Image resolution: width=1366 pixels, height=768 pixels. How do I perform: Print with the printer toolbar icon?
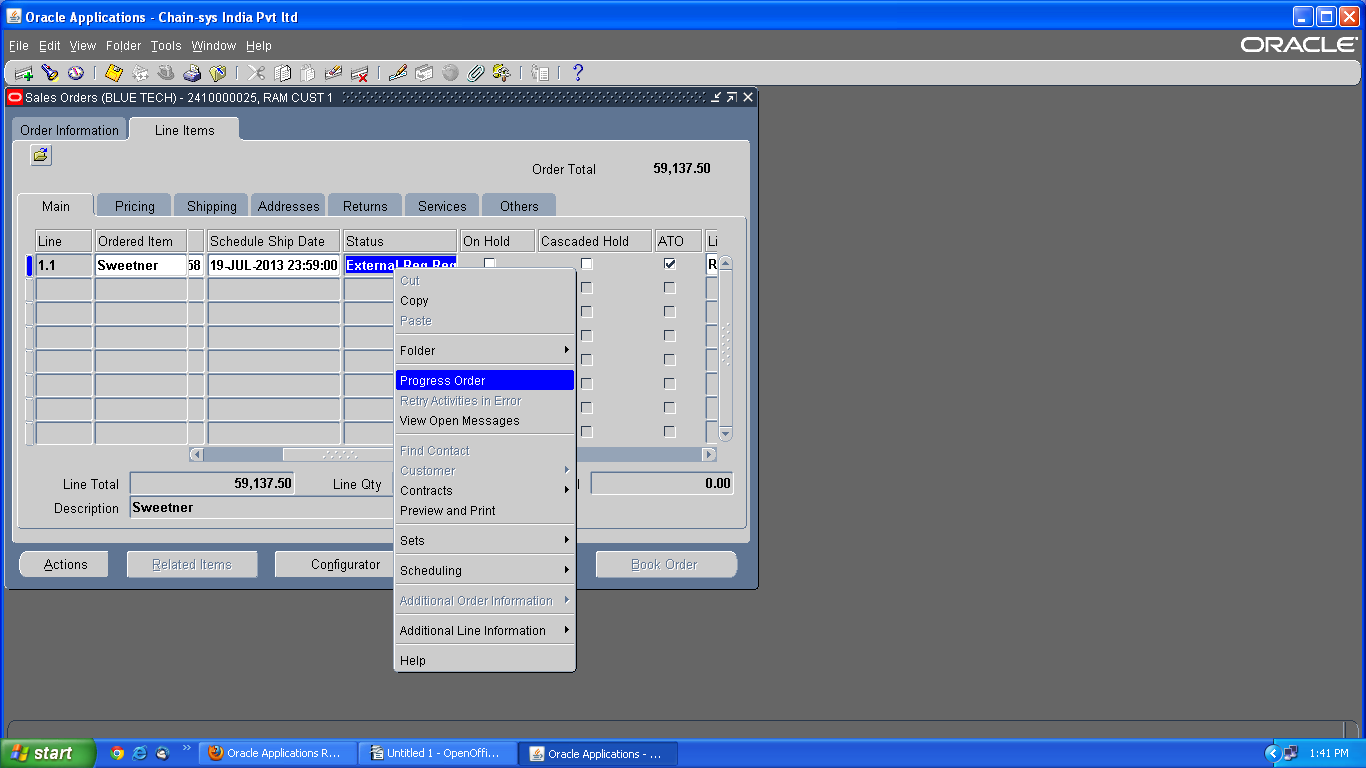click(192, 73)
